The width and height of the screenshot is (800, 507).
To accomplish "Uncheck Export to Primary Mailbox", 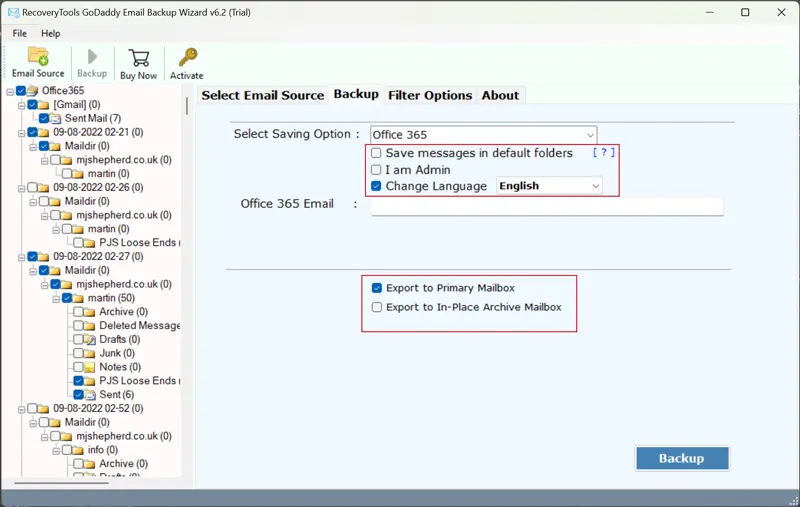I will [x=377, y=288].
